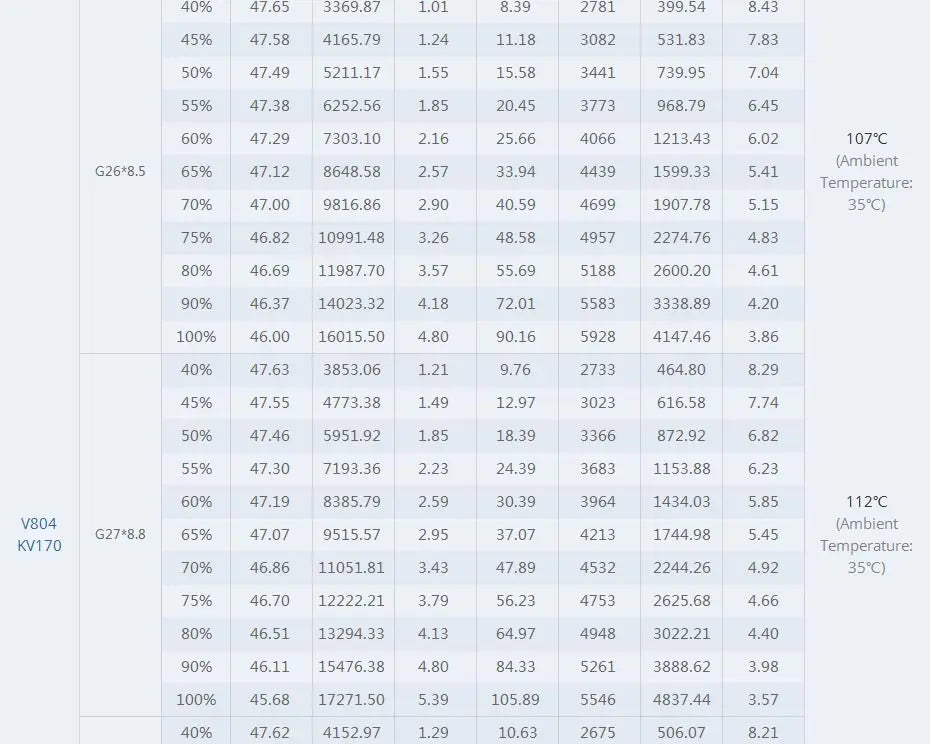This screenshot has height=744, width=930.
Task: Click the 112℃ operating temperature cell
Action: (866, 502)
